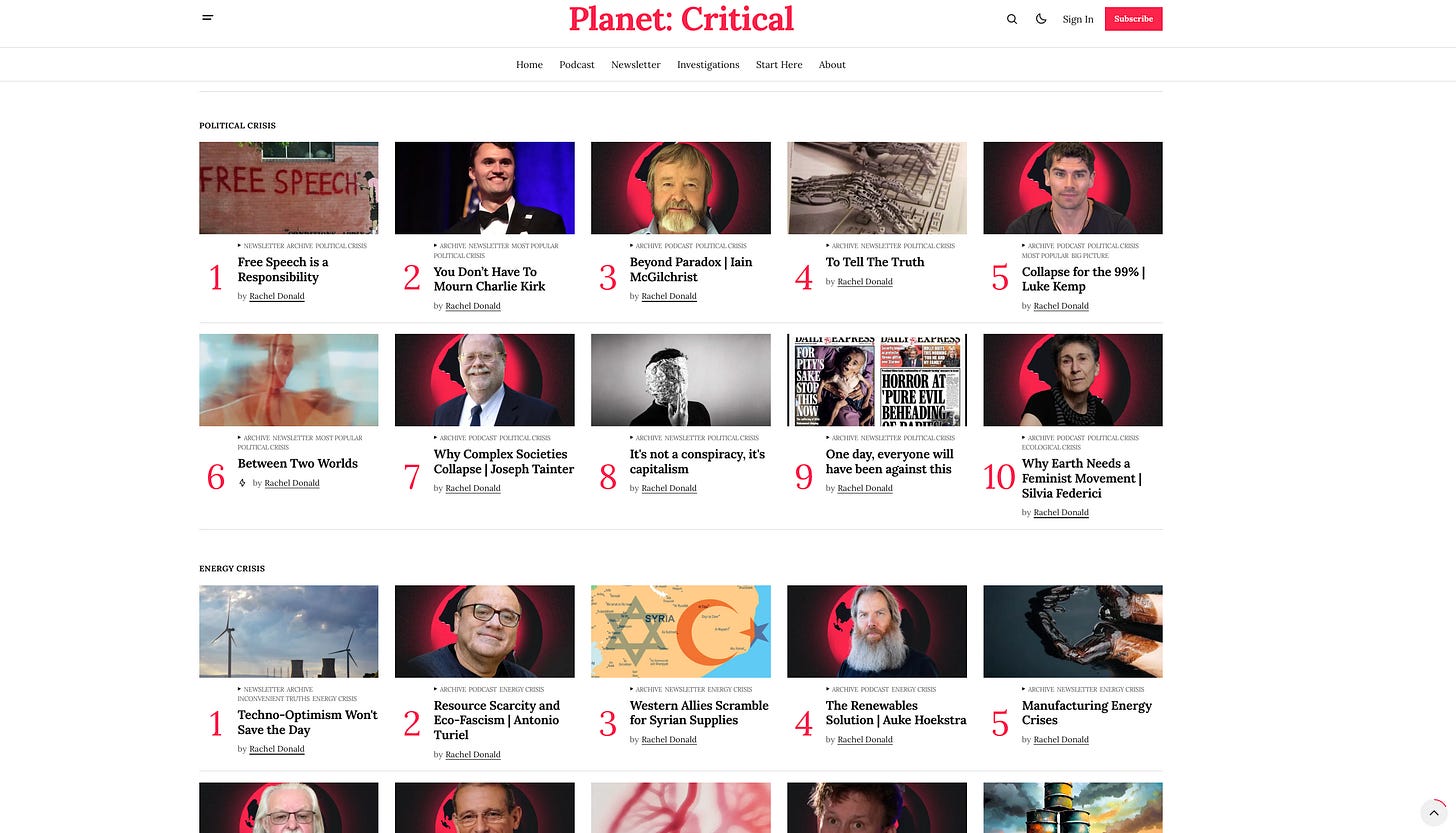Open the 'Manufacturing Energy Crises' title

point(1087,713)
